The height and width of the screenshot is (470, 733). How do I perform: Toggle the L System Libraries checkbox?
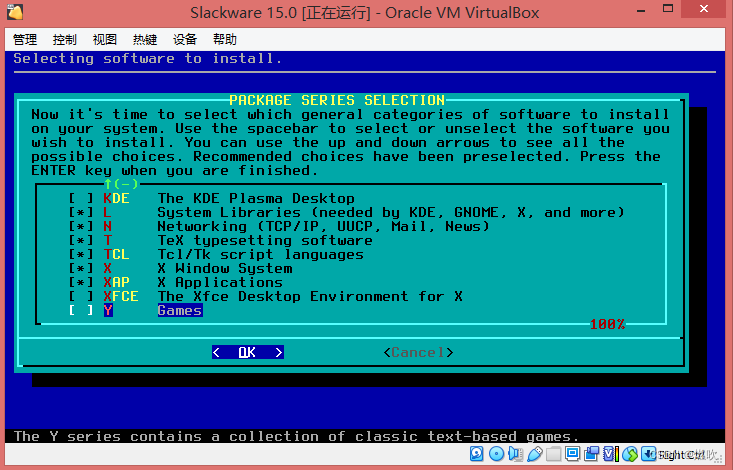coord(81,212)
